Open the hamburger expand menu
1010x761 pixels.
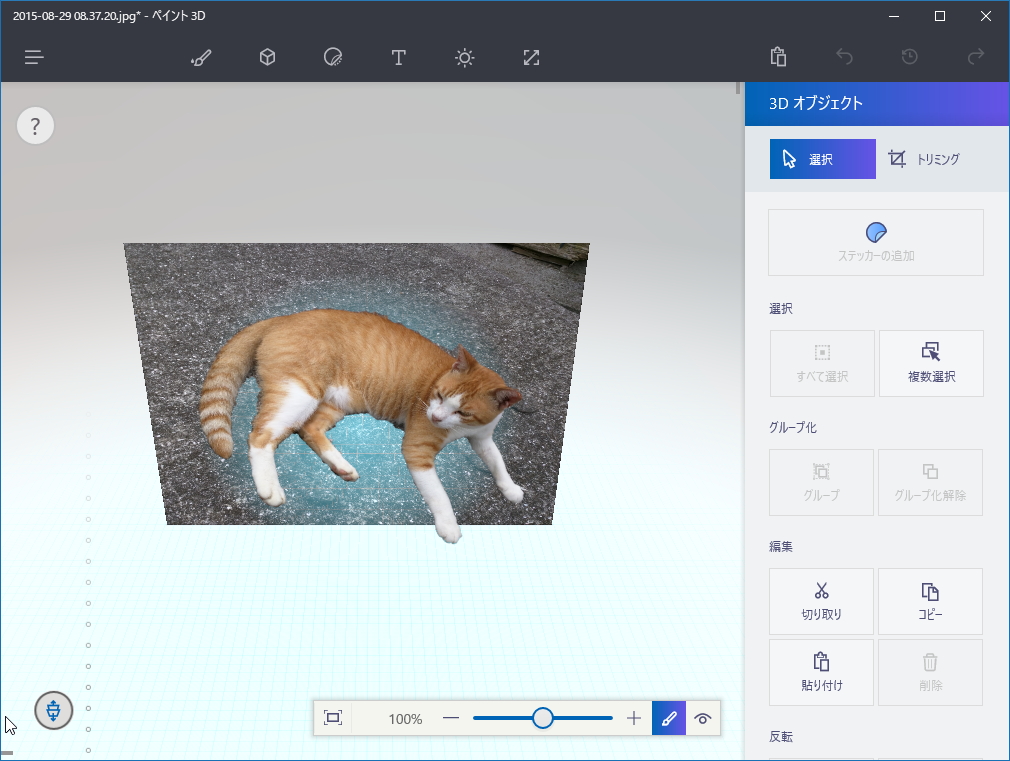click(x=34, y=57)
